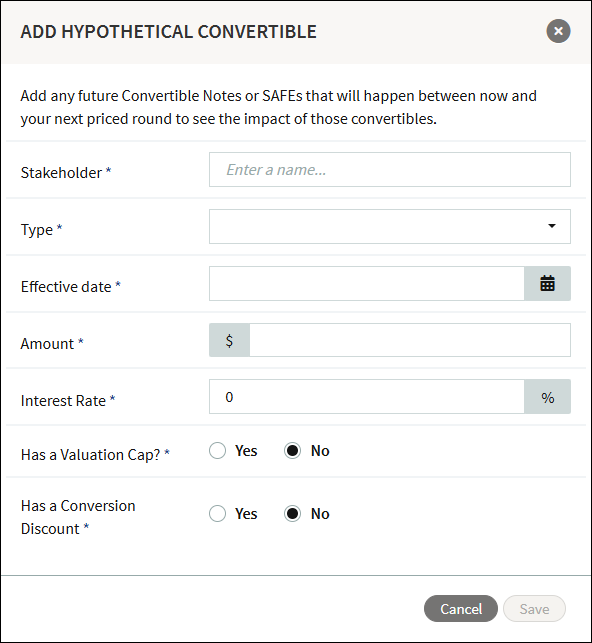Close the Add Hypothetical Convertible dialog
This screenshot has height=643, width=592.
coord(558,31)
